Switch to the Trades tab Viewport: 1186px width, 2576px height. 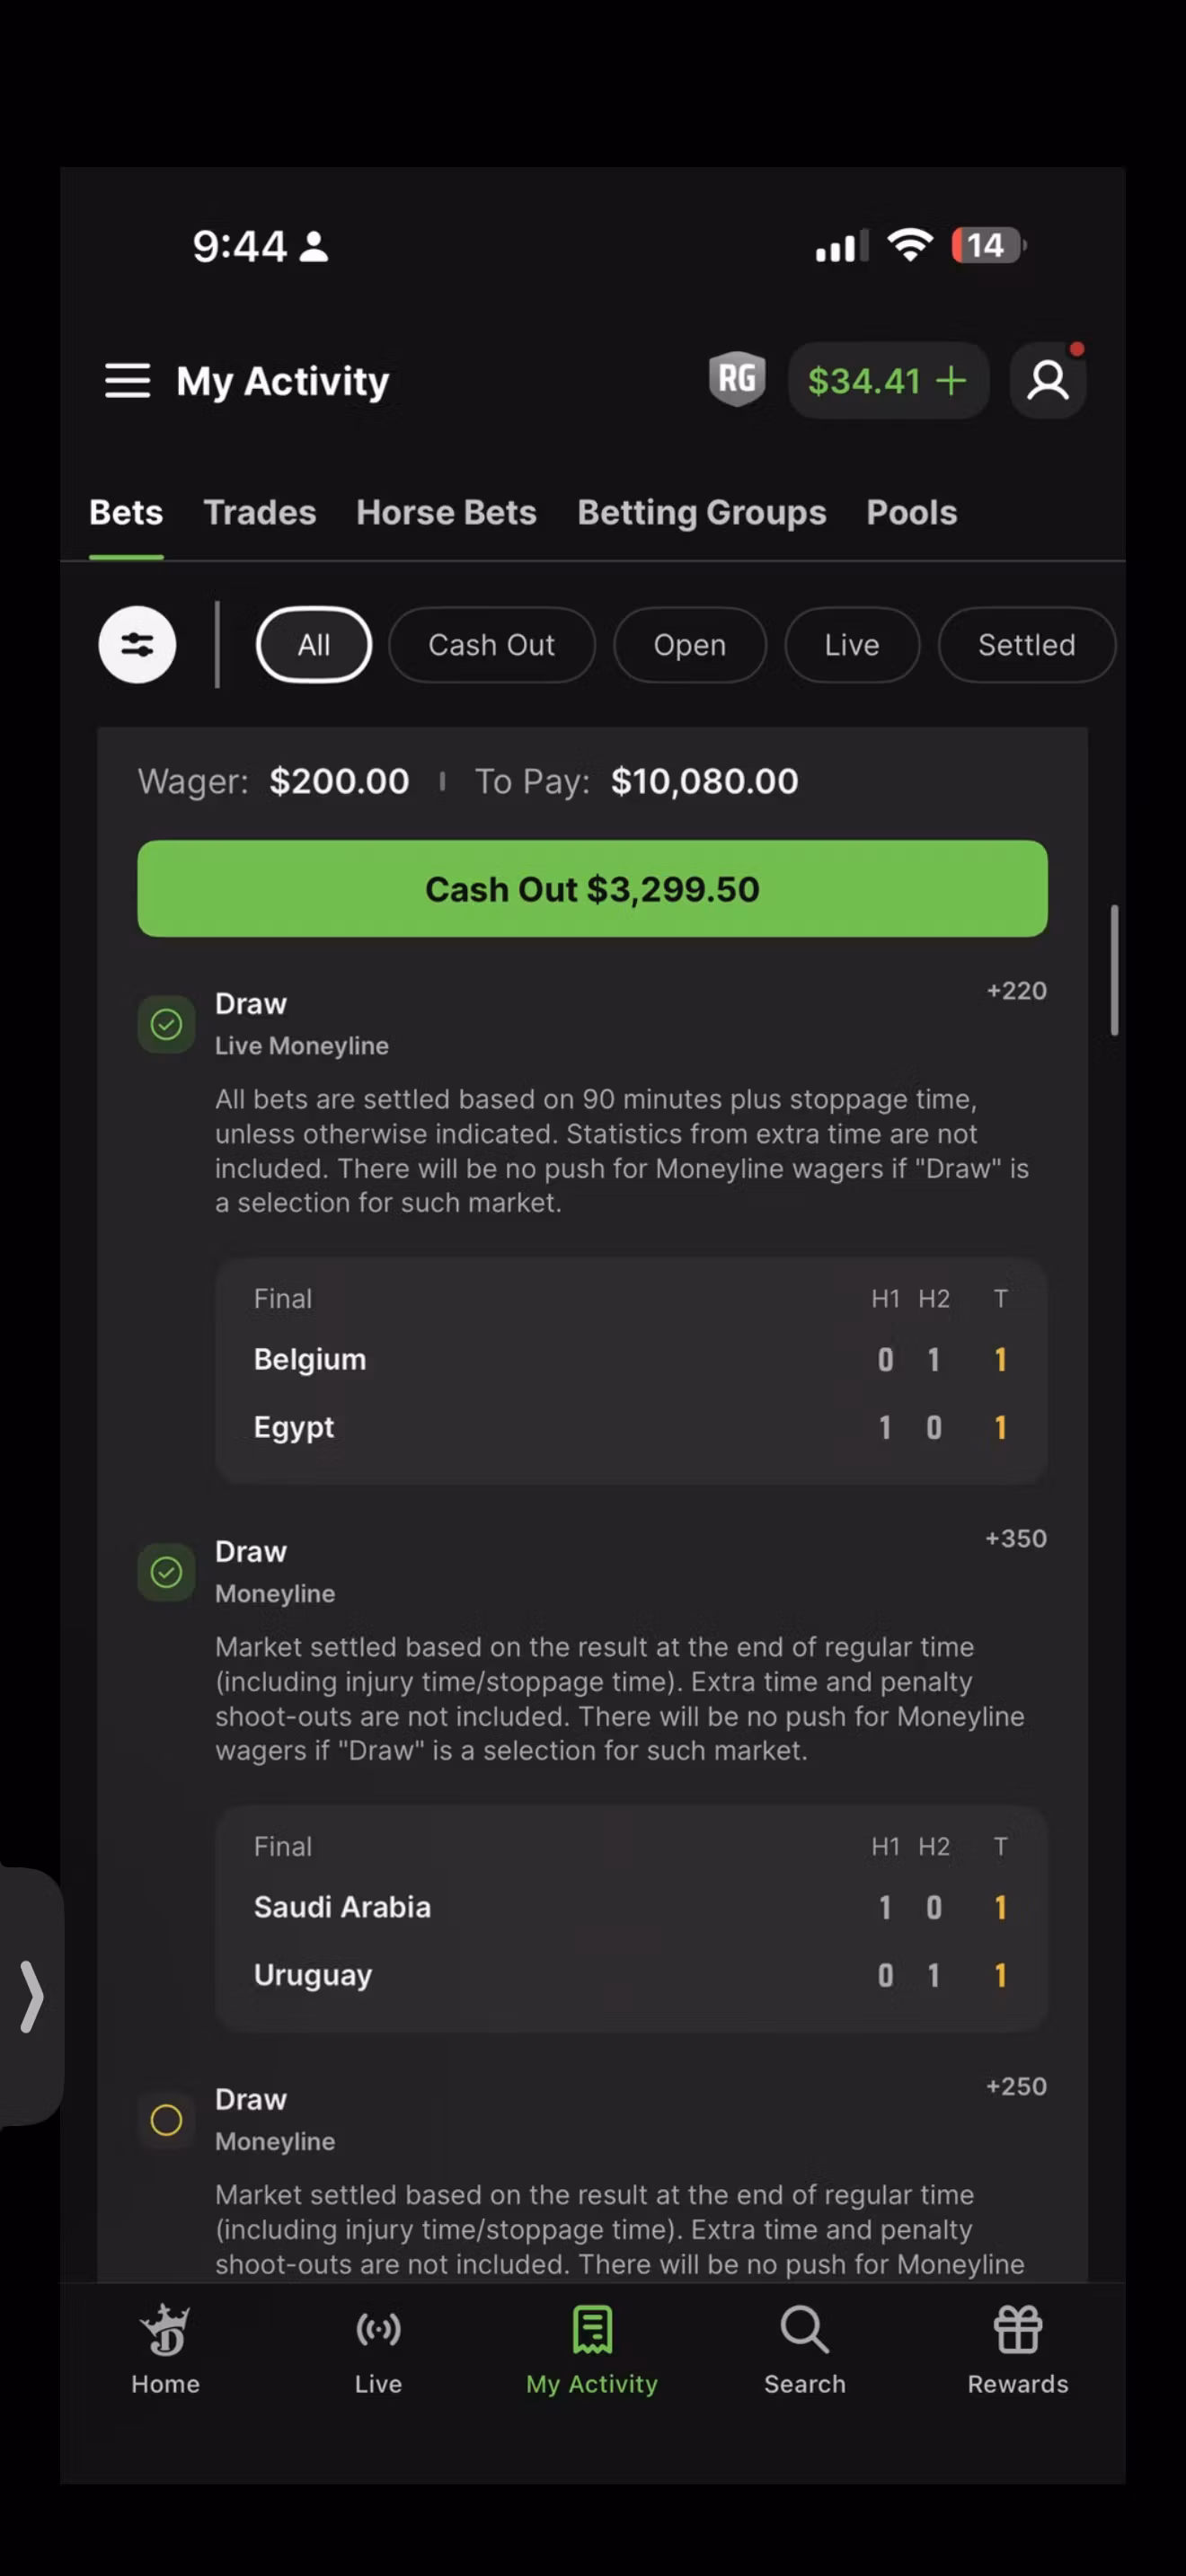coord(260,512)
